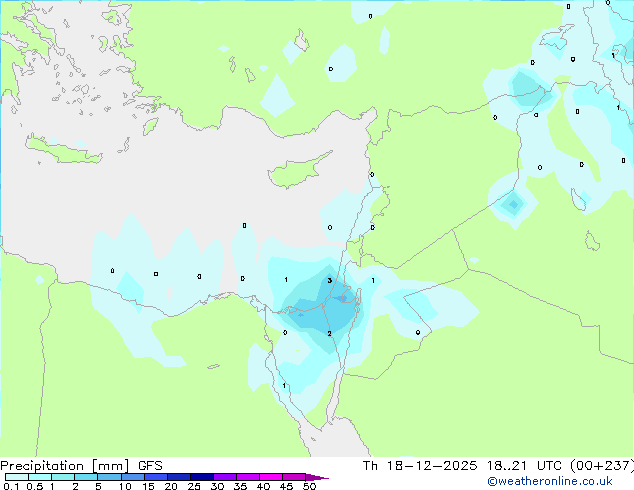
Task: Click the '35' legend scale label
Action: click(x=240, y=486)
